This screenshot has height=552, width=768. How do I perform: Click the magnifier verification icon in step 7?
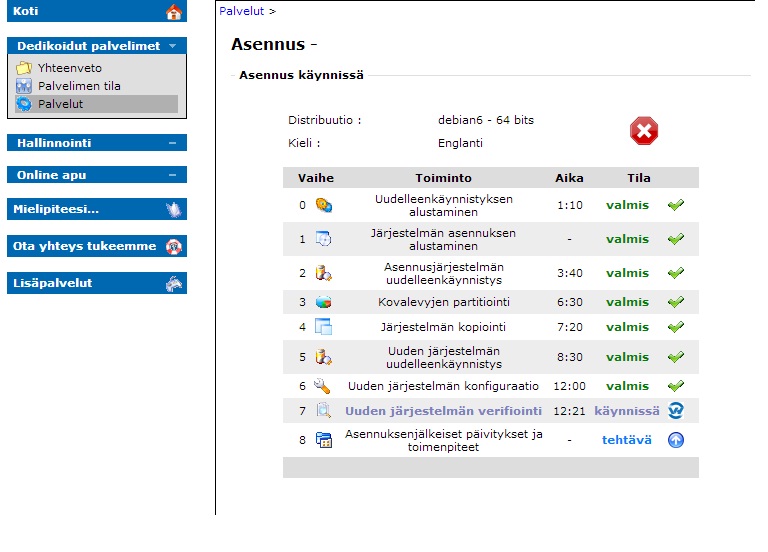(x=323, y=411)
